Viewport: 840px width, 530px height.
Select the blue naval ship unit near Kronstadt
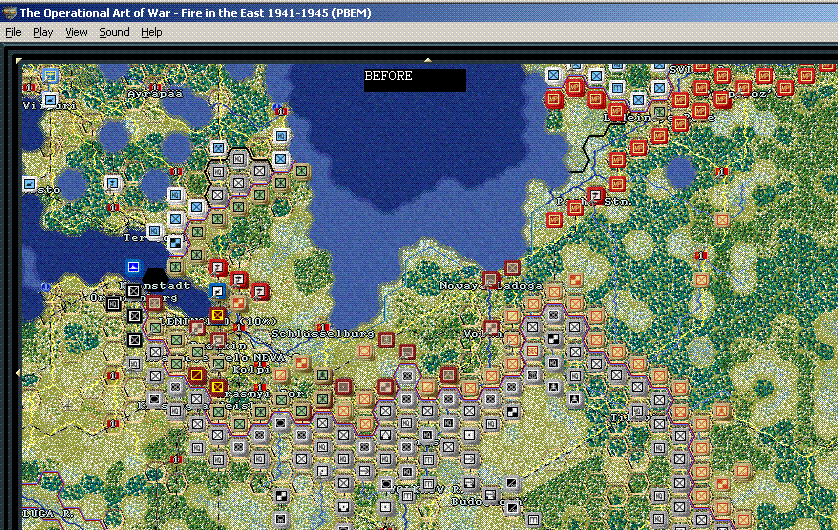pyautogui.click(x=133, y=266)
